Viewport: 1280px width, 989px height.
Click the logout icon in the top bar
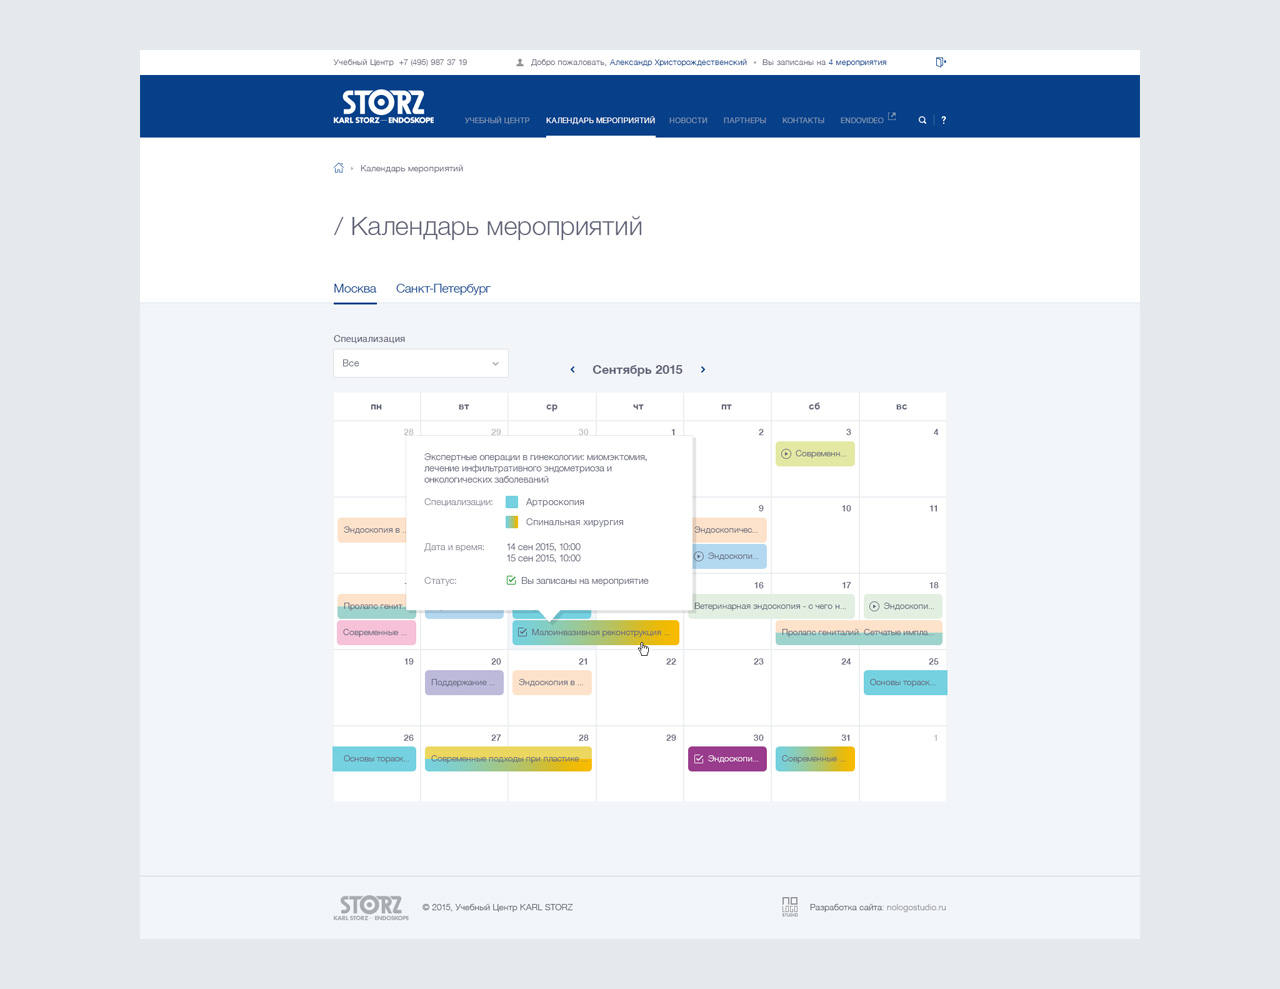tap(940, 62)
